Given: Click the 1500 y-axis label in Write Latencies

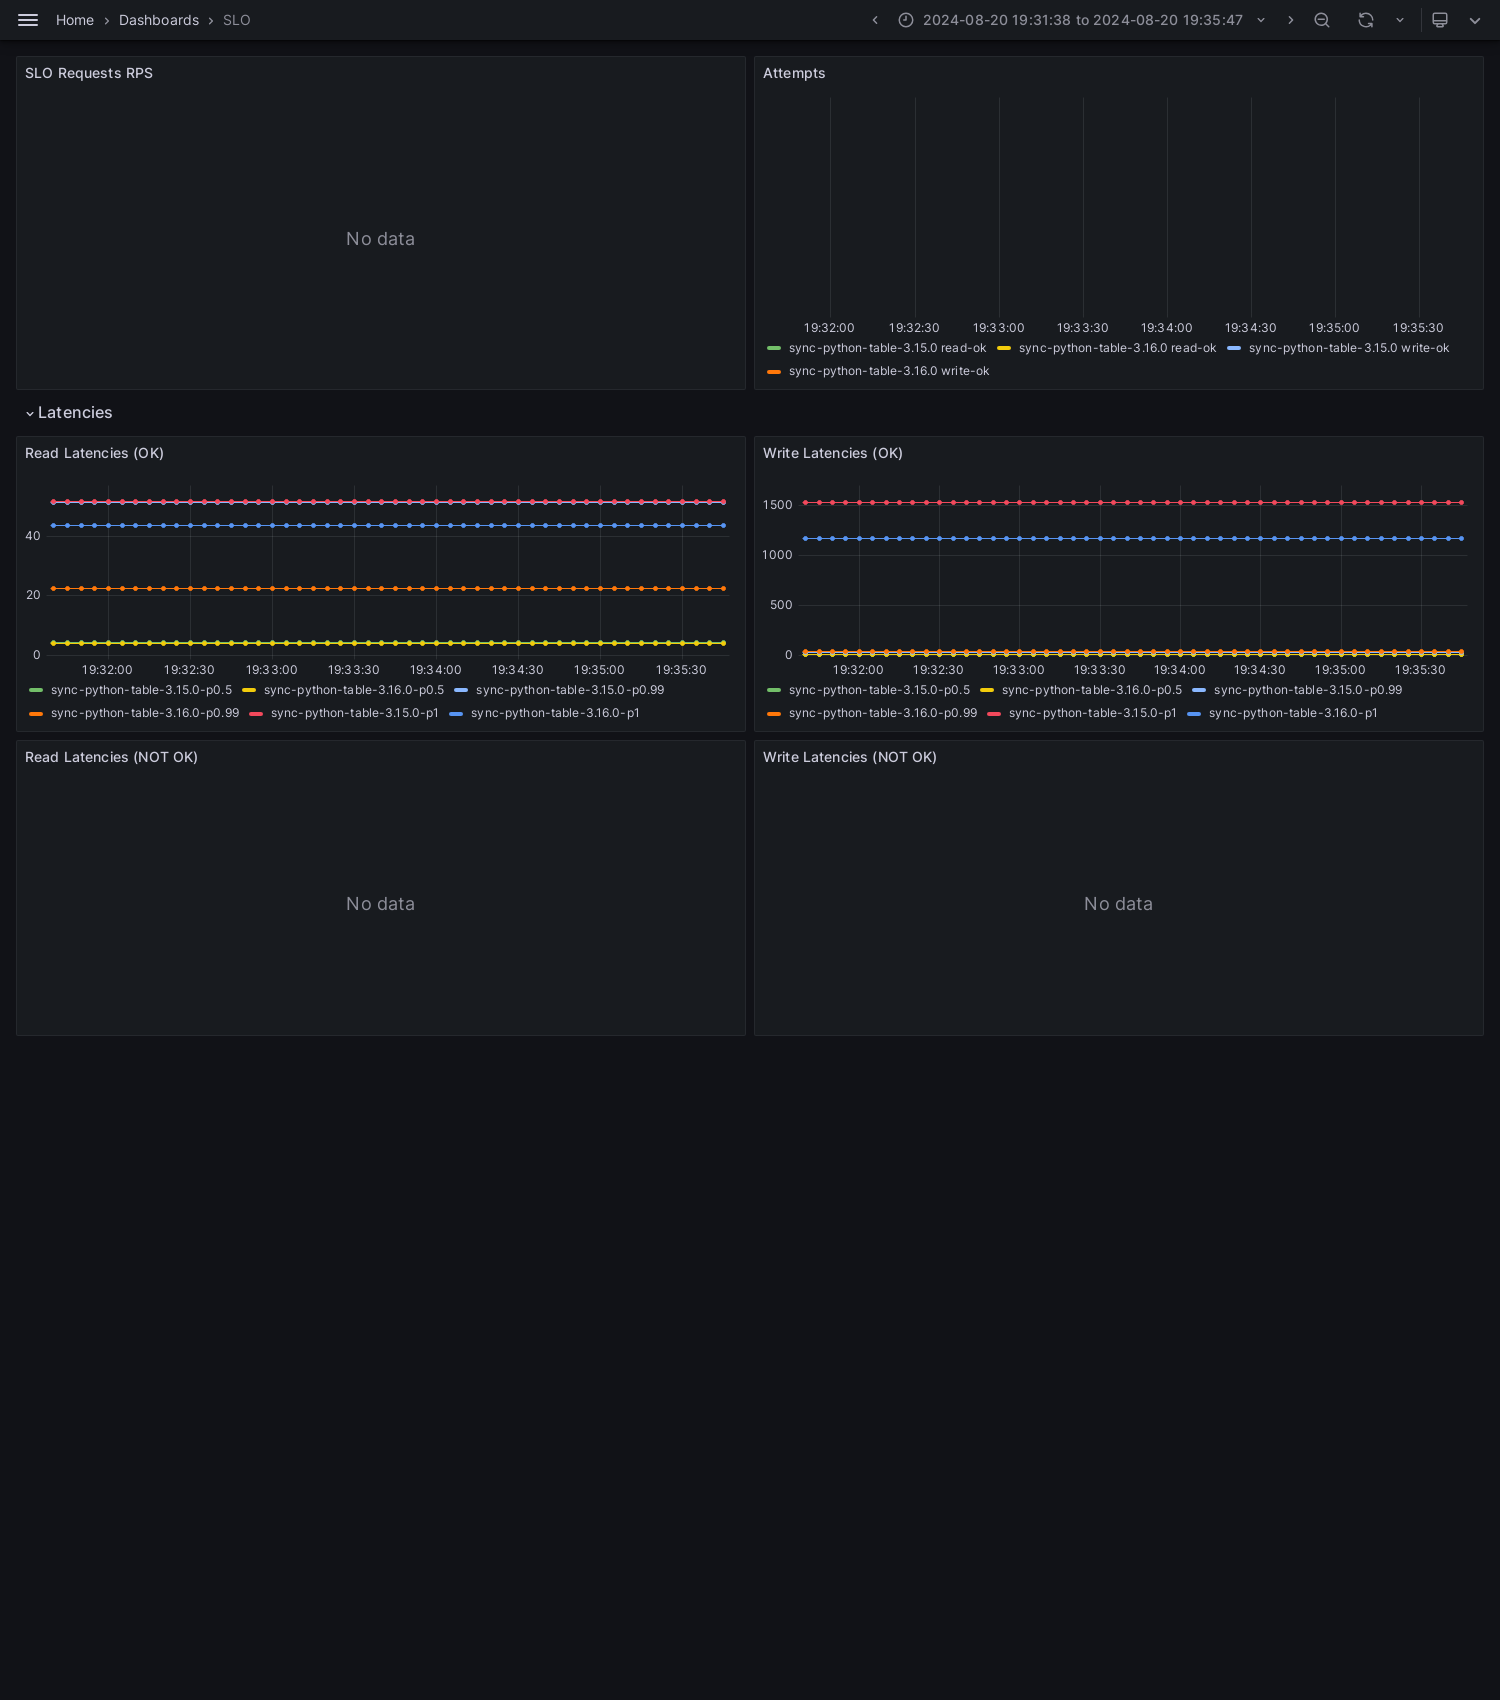Looking at the screenshot, I should [x=777, y=505].
